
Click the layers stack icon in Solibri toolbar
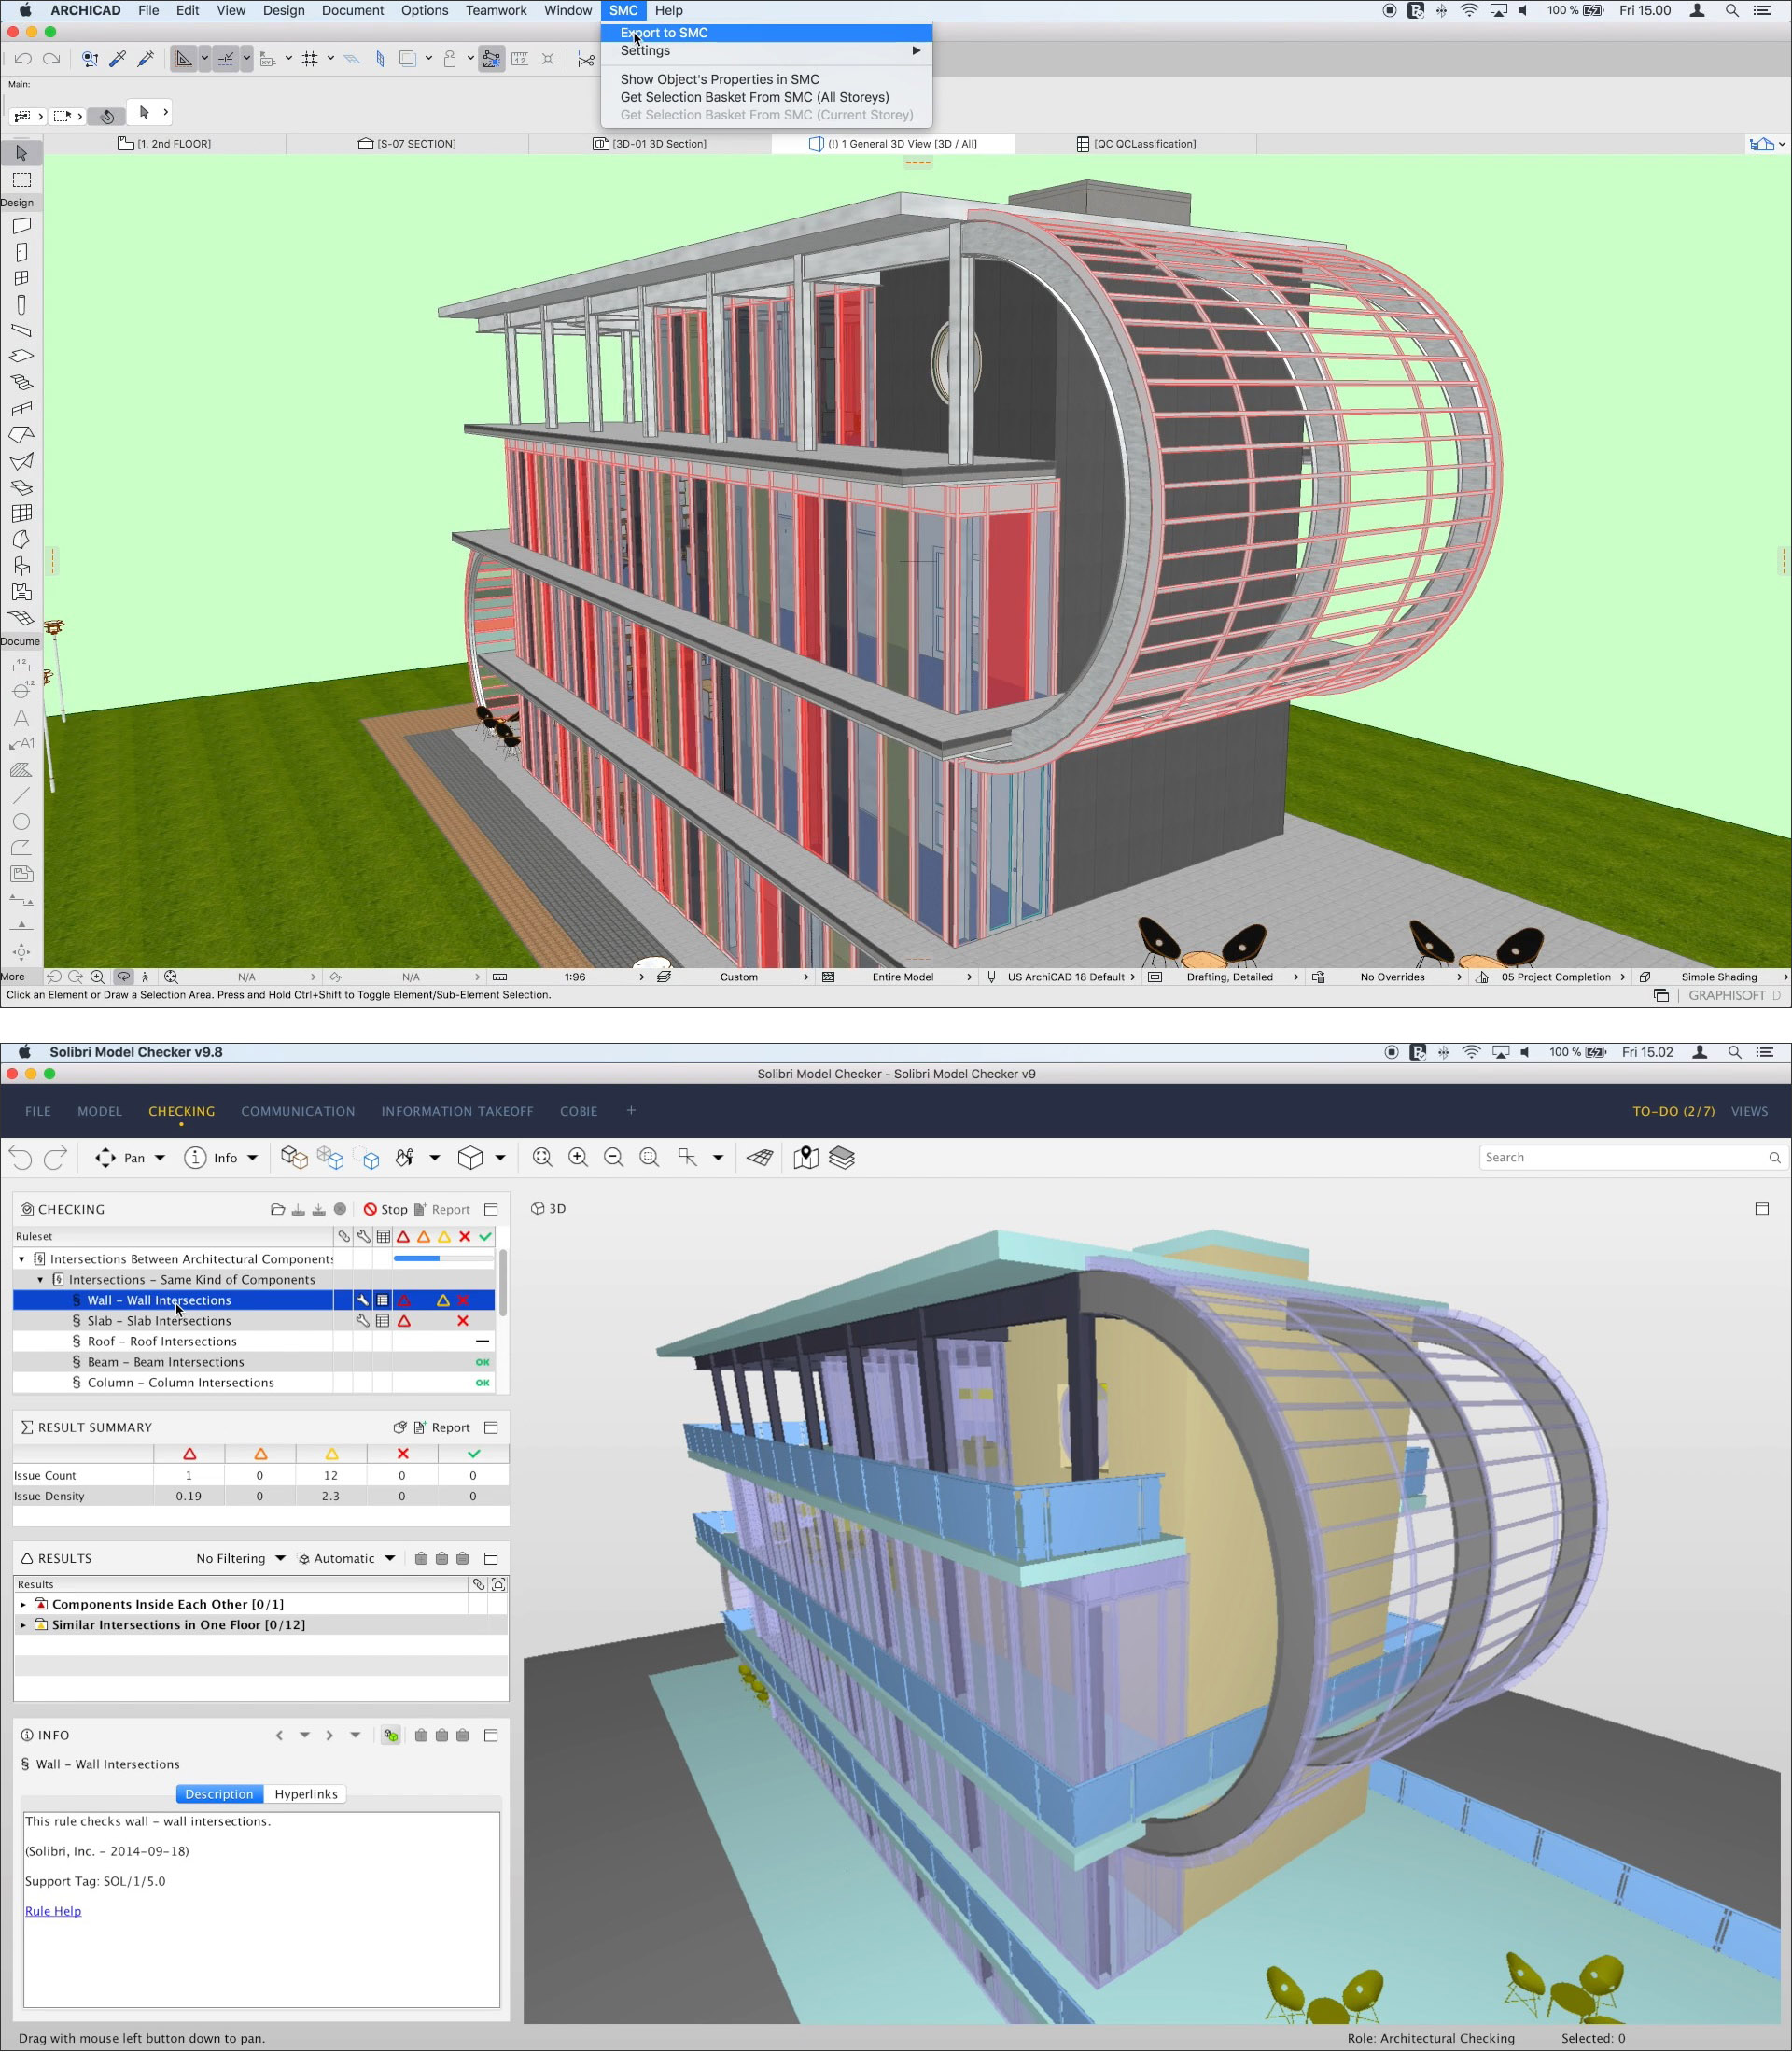[842, 1157]
